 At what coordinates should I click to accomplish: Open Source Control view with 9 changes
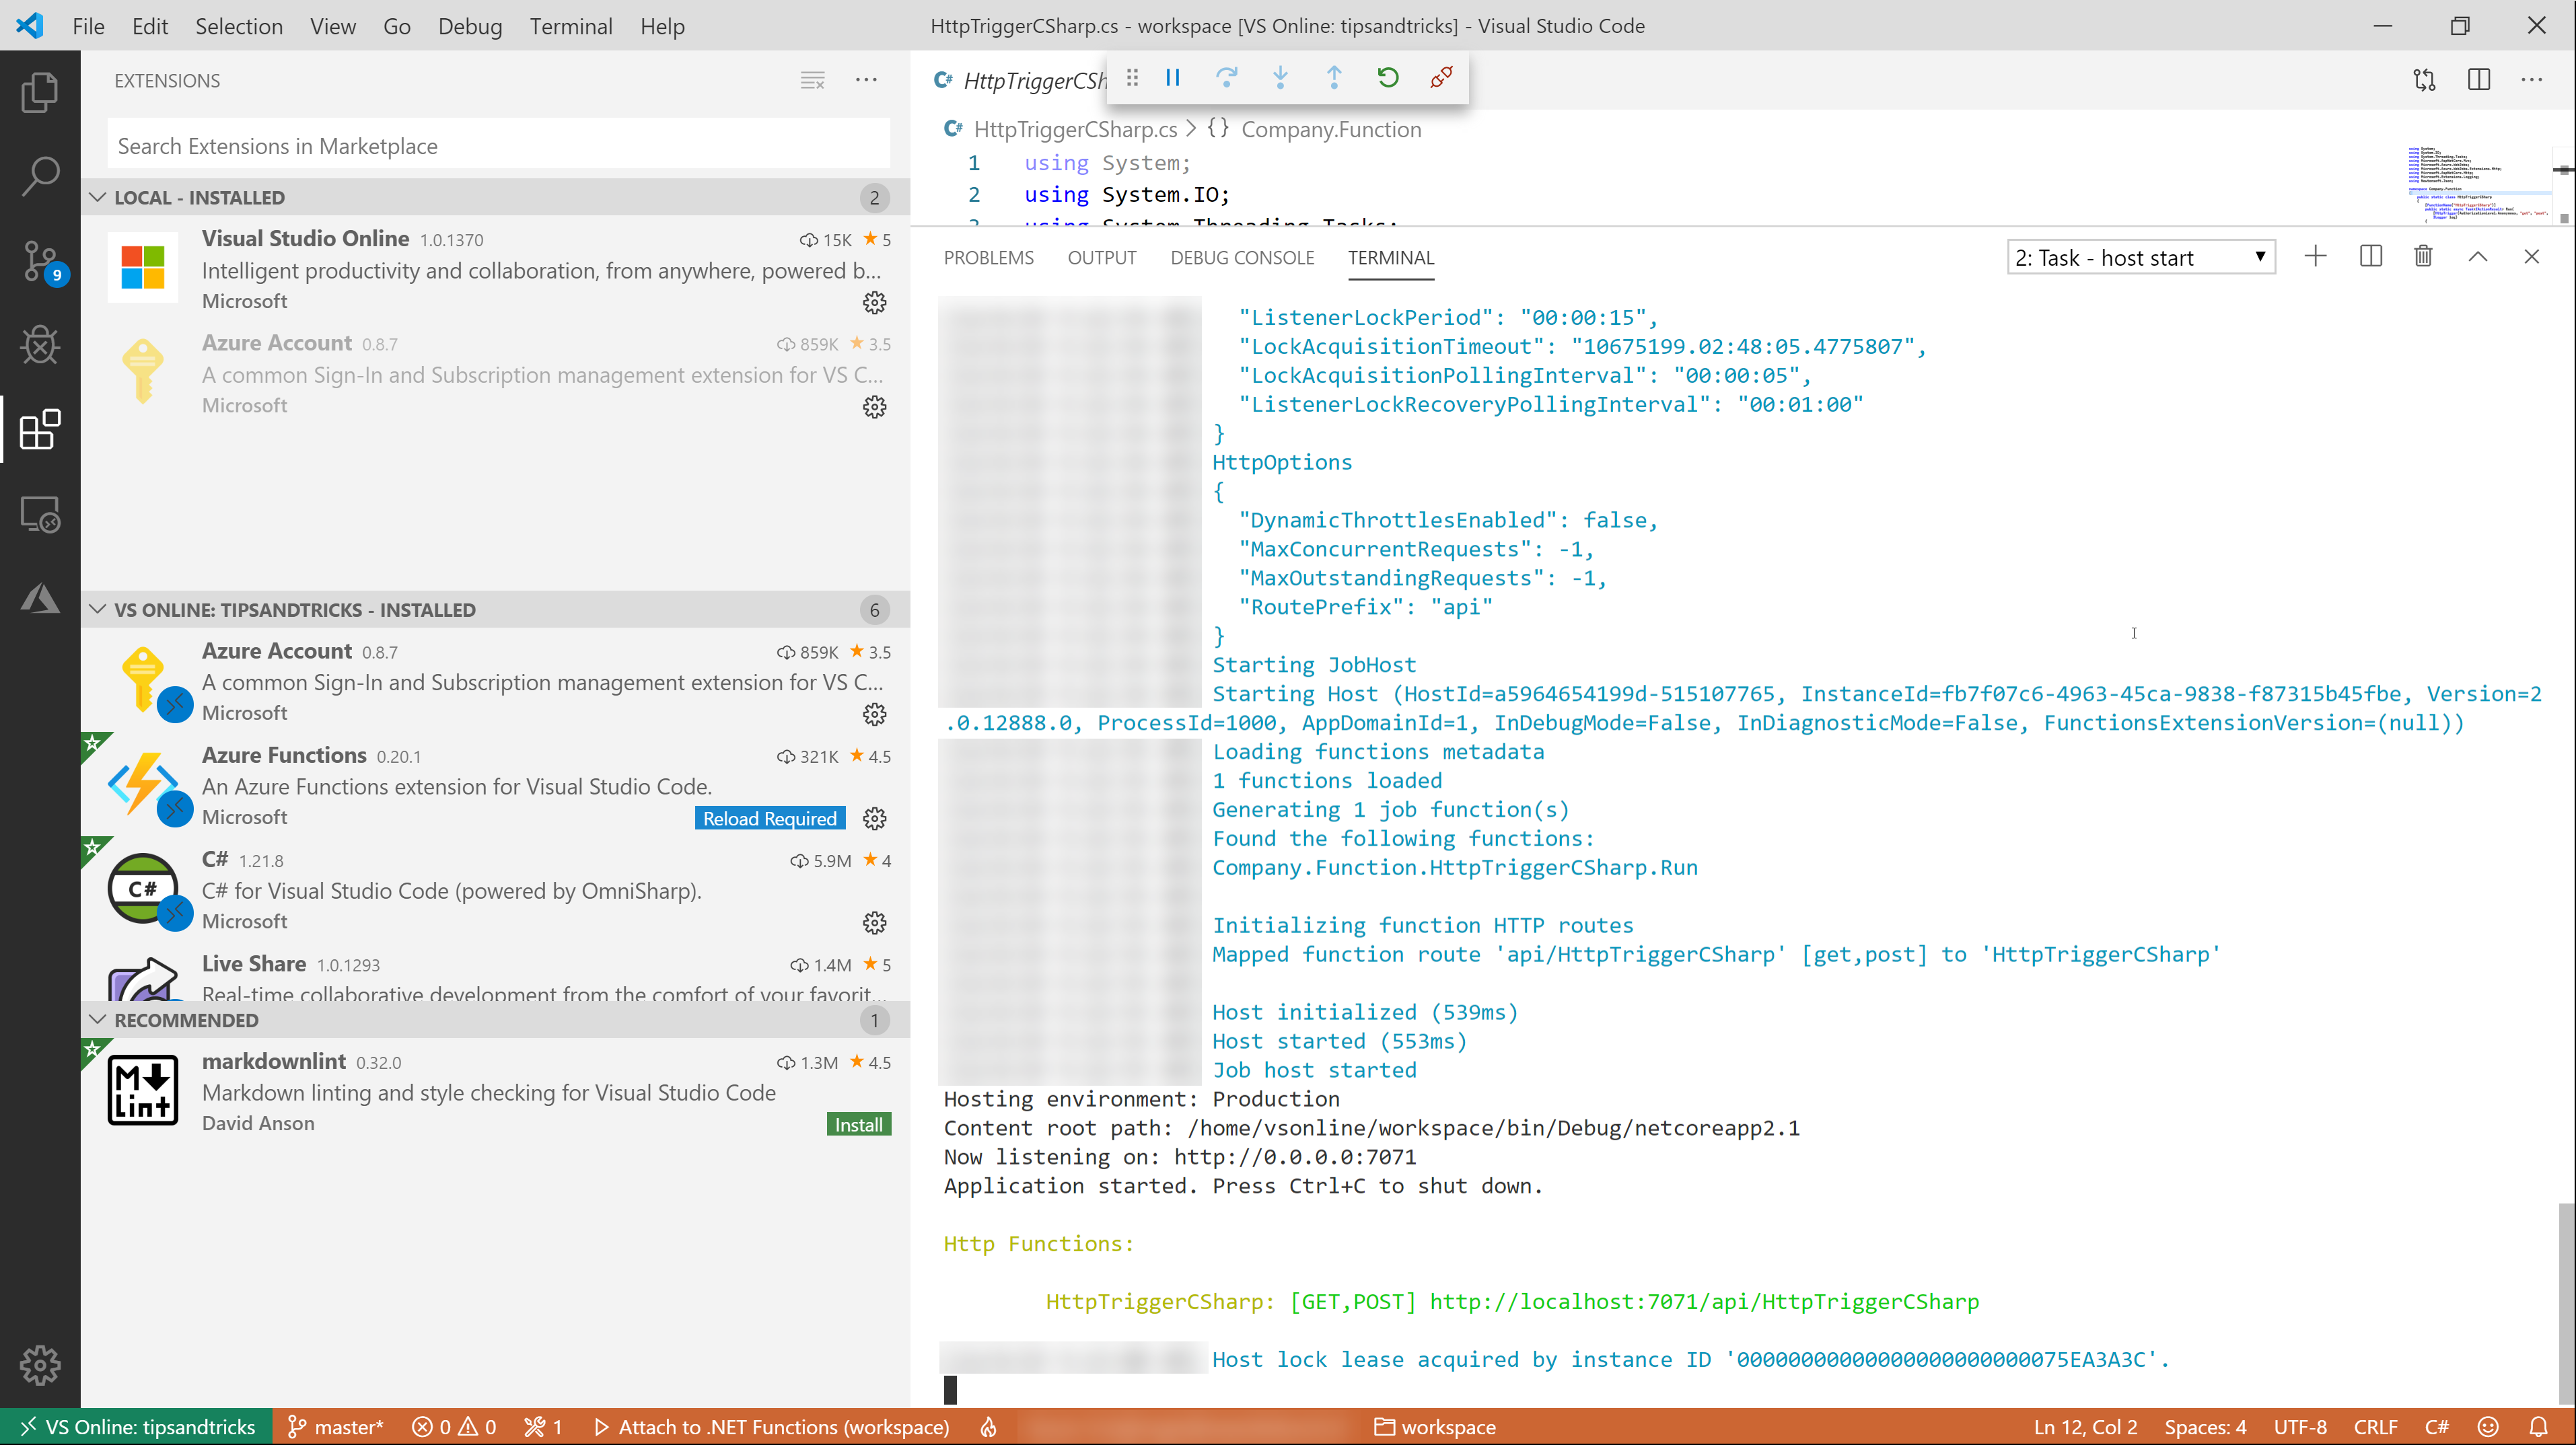pyautogui.click(x=40, y=262)
